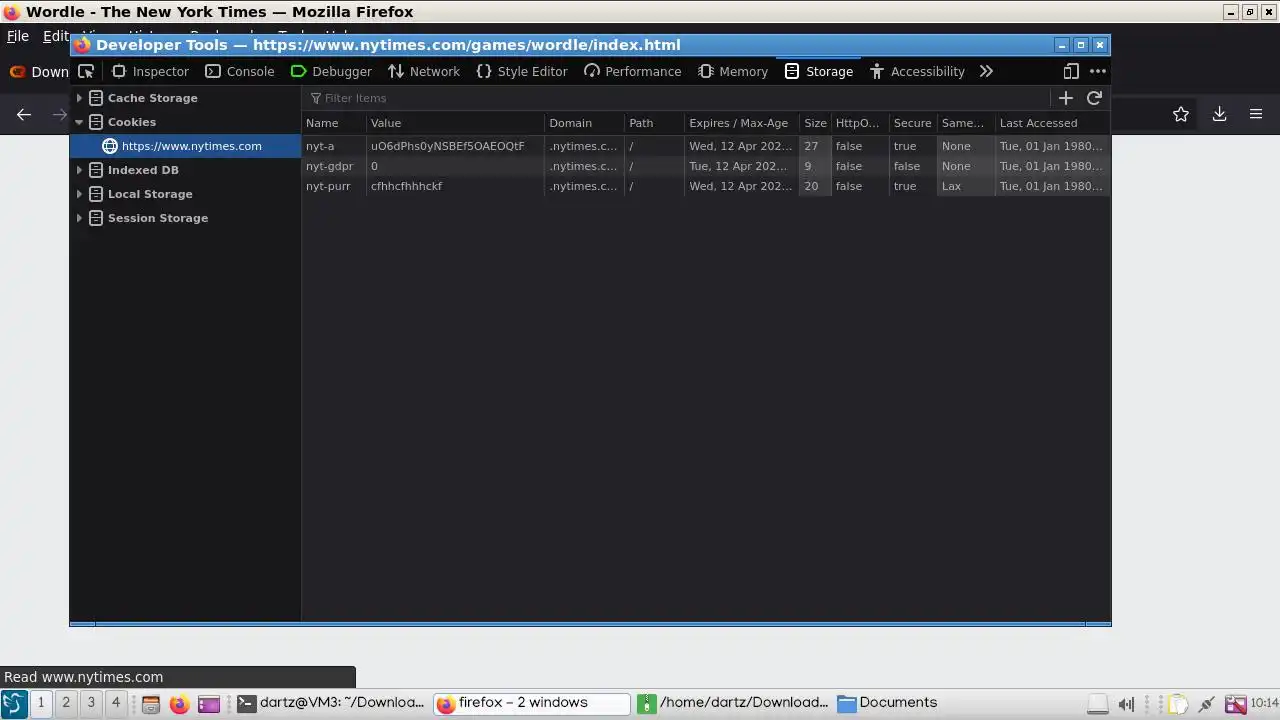The height and width of the screenshot is (720, 1280).
Task: Switch to the Console tab
Action: pyautogui.click(x=239, y=71)
